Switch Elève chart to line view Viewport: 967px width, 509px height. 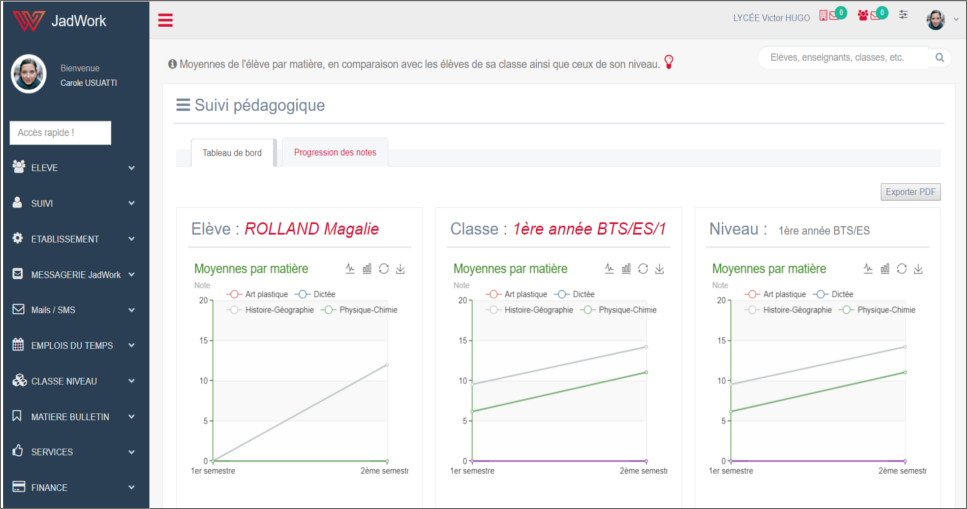coord(350,268)
